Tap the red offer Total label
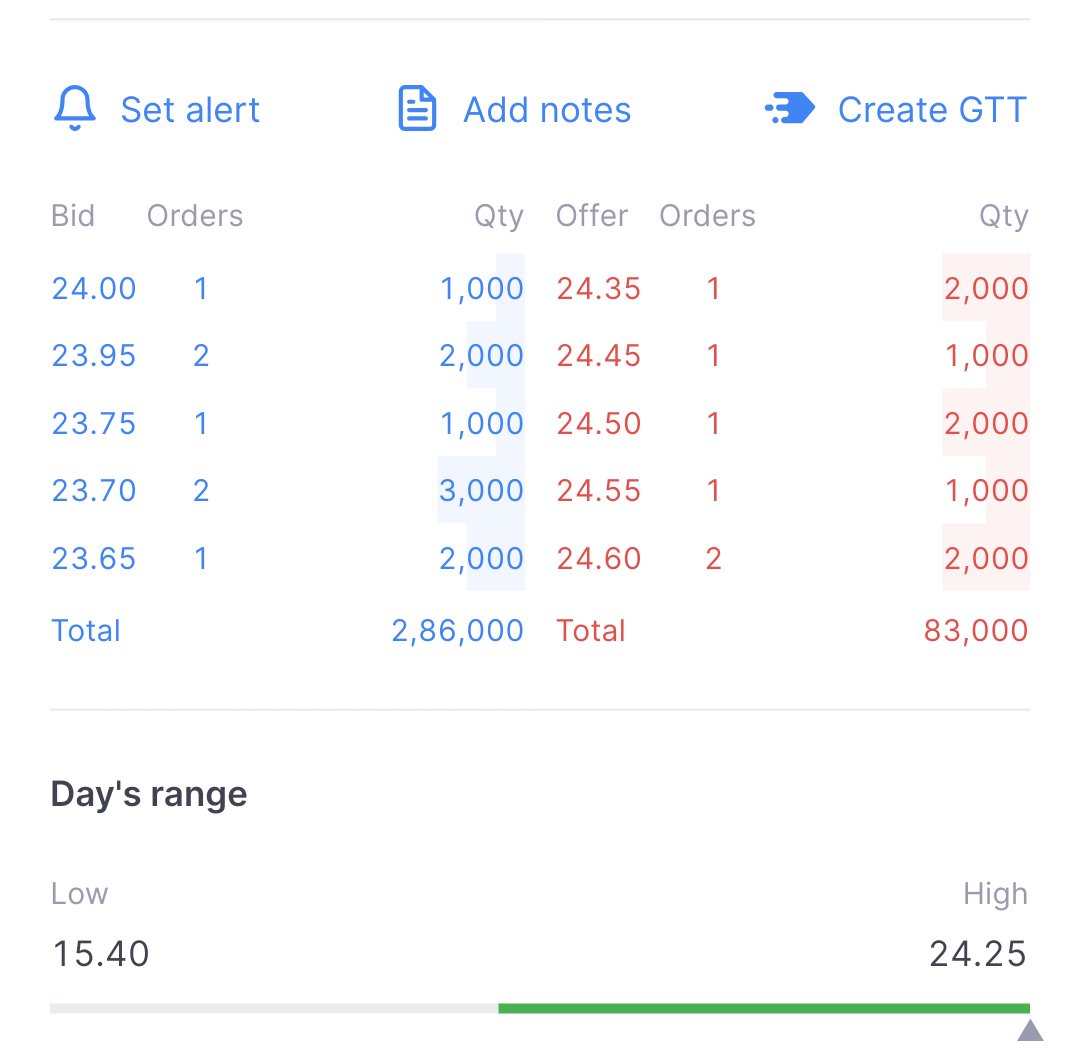 591,631
